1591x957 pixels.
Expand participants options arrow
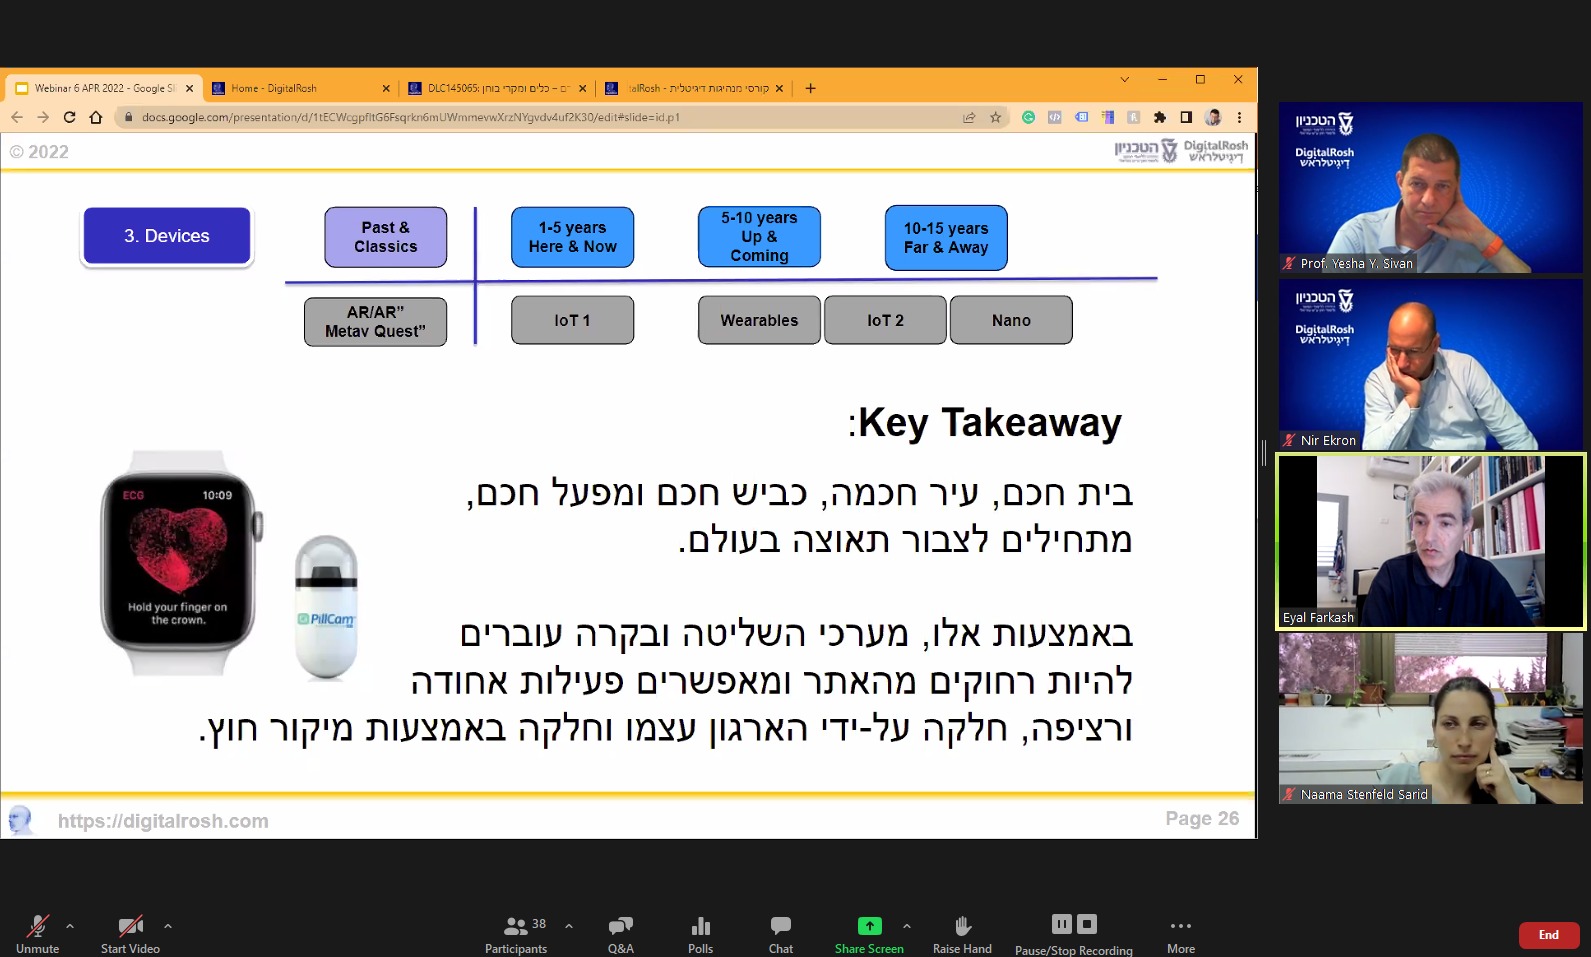(x=569, y=926)
